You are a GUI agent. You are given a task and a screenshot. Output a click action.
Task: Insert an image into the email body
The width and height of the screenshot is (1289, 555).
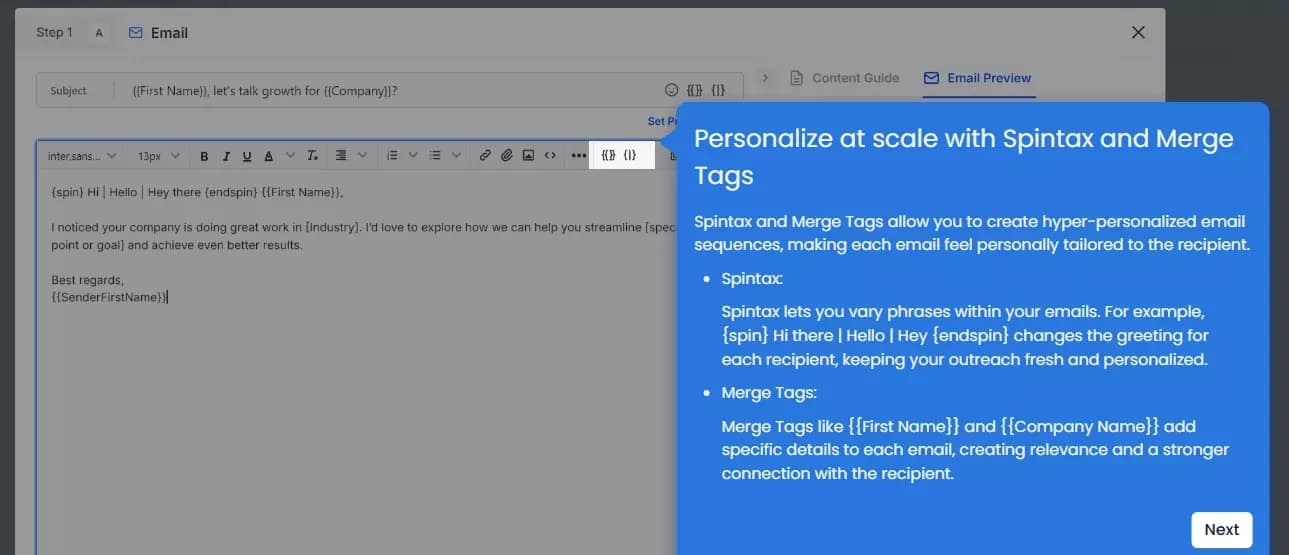coord(528,156)
